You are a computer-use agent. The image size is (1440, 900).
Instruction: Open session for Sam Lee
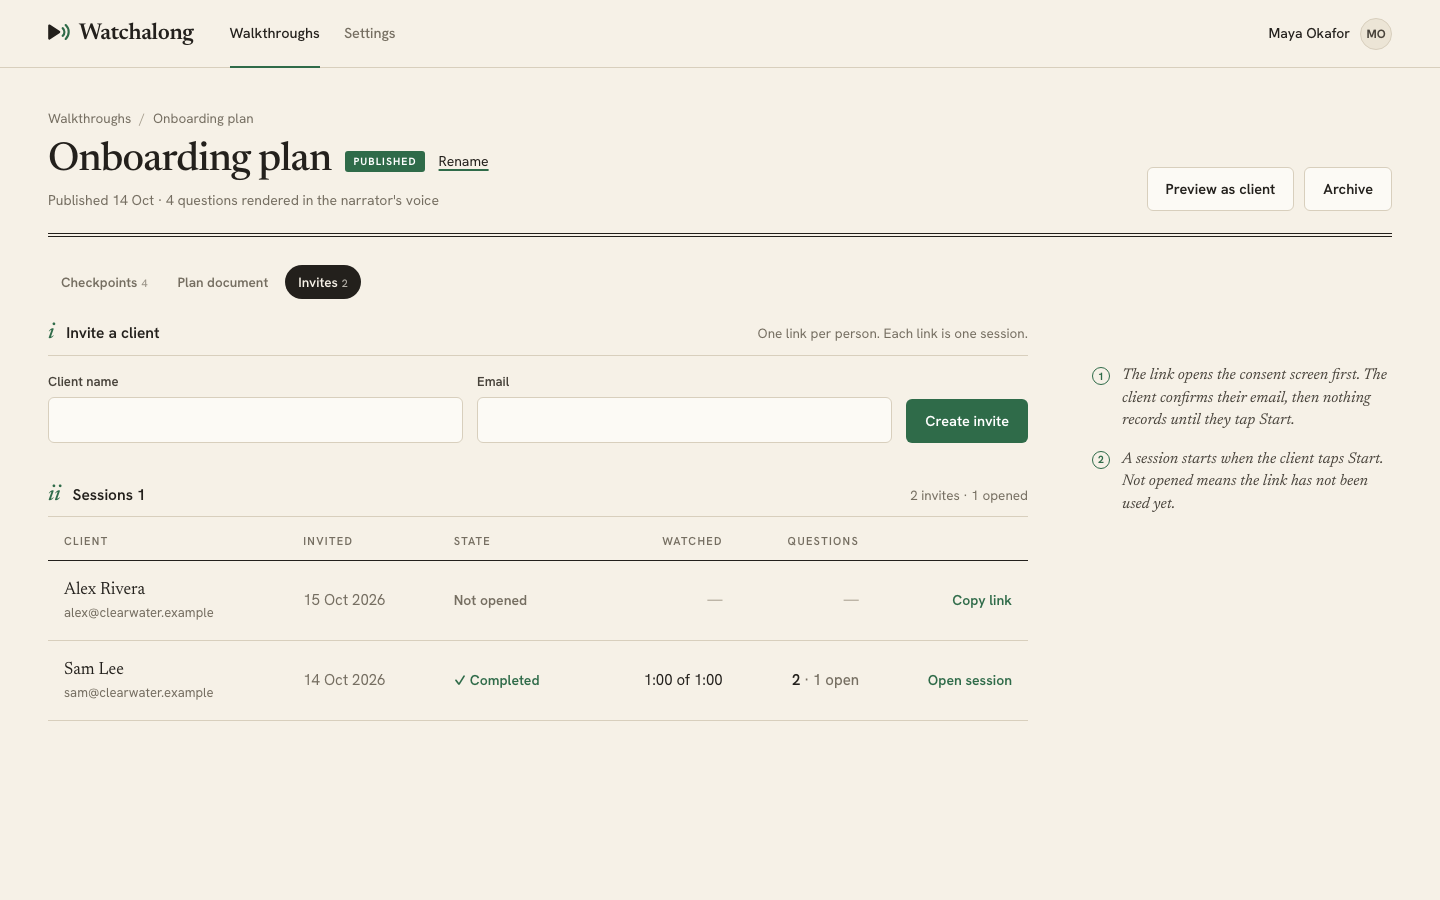tap(970, 680)
